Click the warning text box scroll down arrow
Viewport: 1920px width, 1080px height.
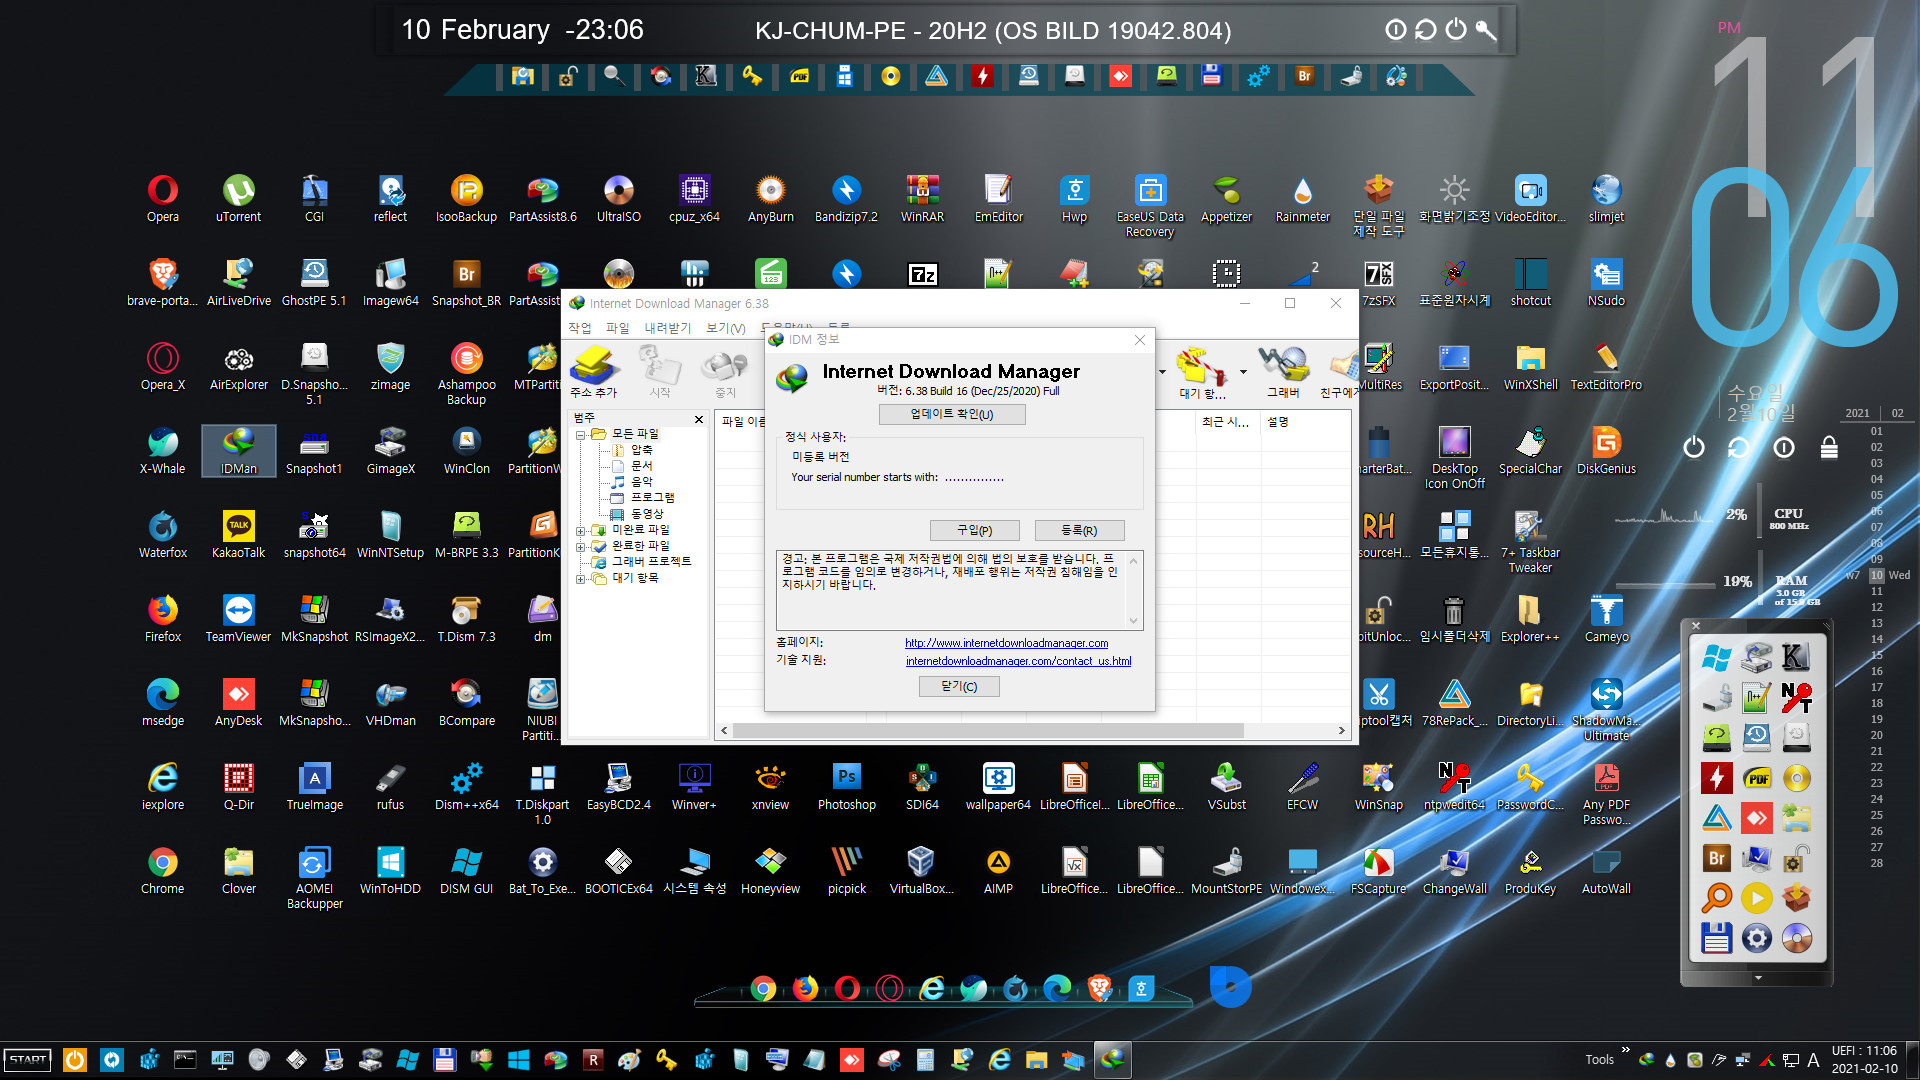(1133, 621)
